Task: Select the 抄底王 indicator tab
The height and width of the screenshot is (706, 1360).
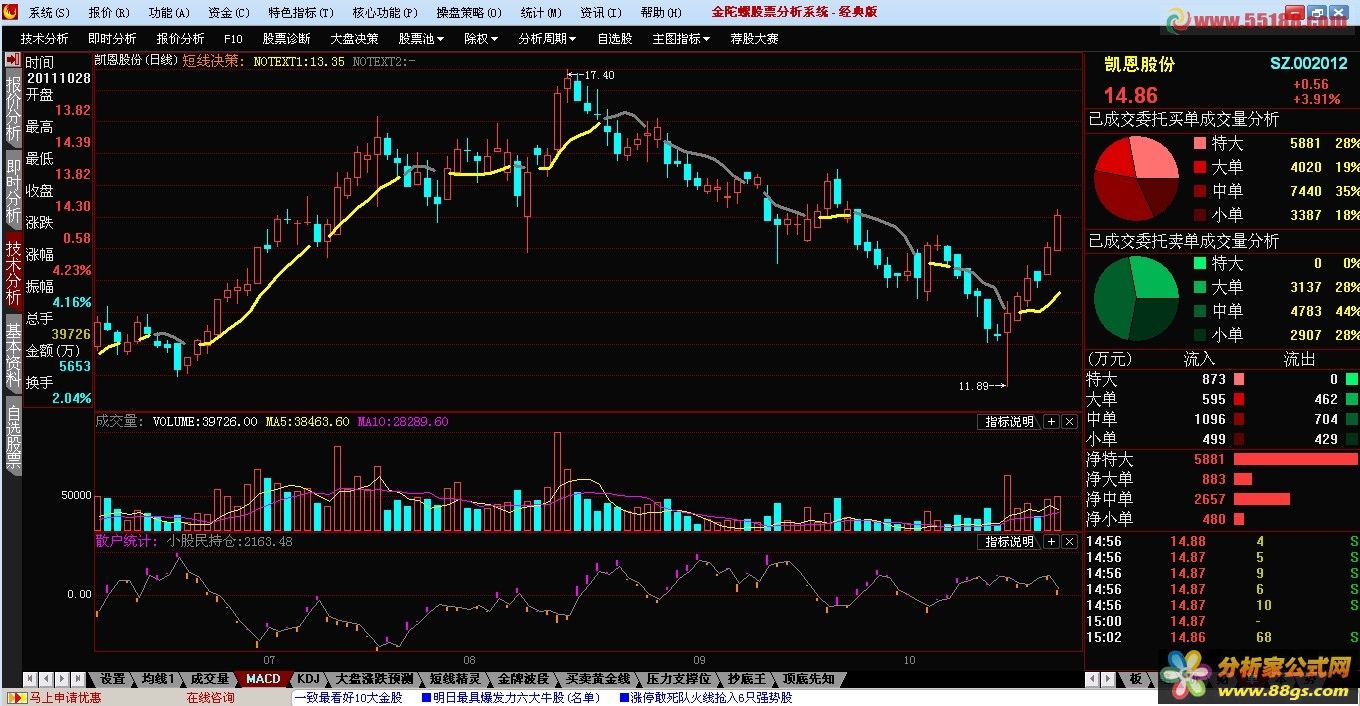Action: [747, 679]
